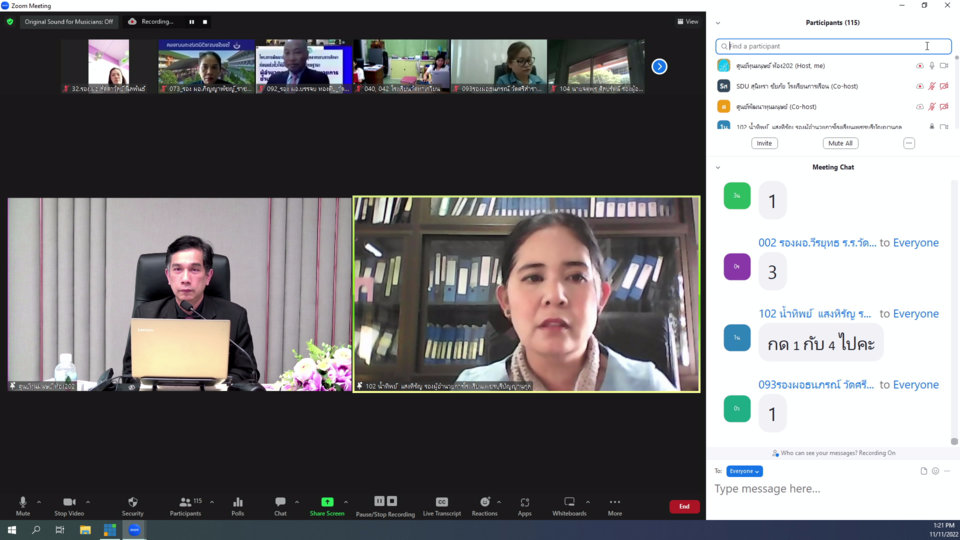Expand Whiteboards options arrow
960x540 pixels.
click(588, 502)
